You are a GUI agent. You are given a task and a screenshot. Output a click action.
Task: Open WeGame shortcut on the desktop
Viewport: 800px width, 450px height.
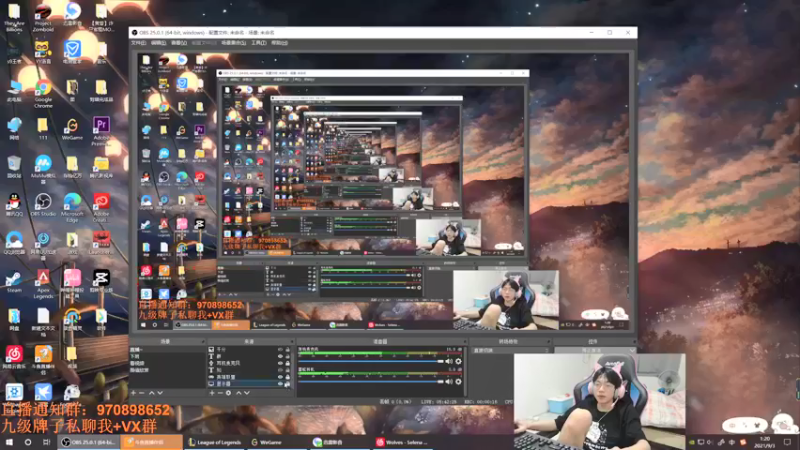[x=72, y=129]
